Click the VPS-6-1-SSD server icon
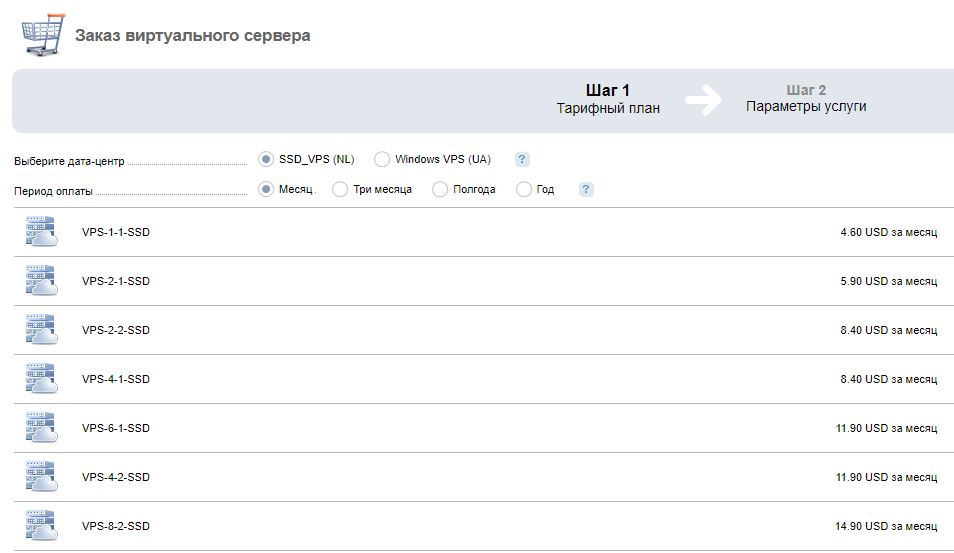Screen dimensions: 954x553 point(41,427)
